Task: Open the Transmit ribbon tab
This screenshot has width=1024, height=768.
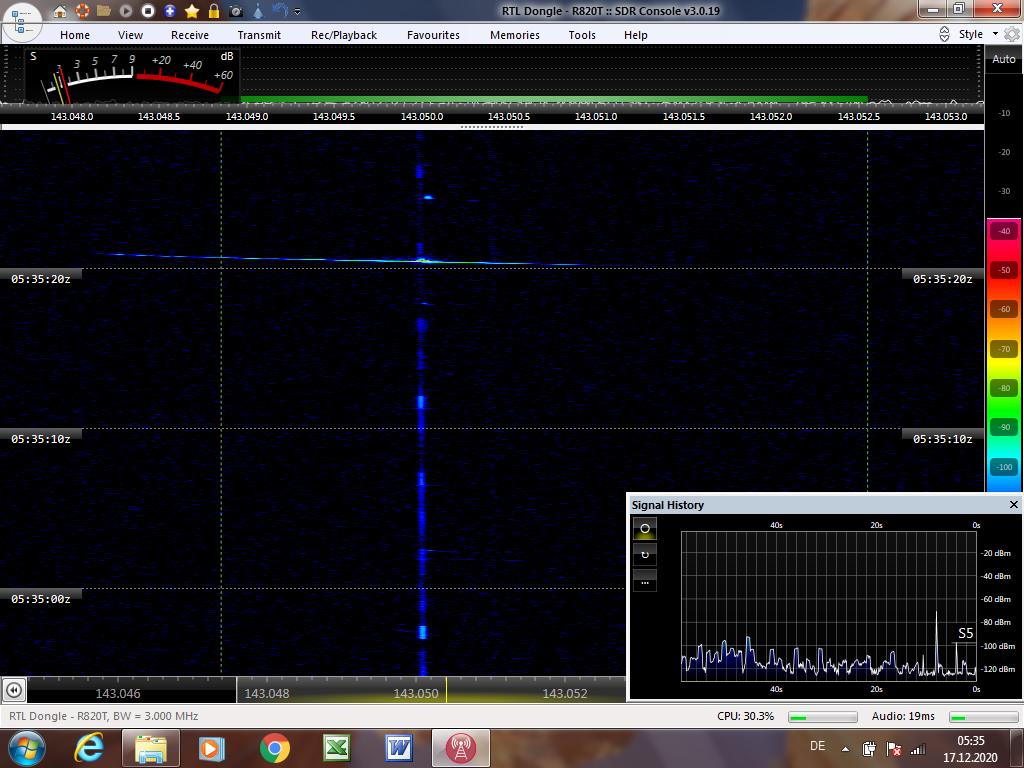Action: (x=259, y=35)
